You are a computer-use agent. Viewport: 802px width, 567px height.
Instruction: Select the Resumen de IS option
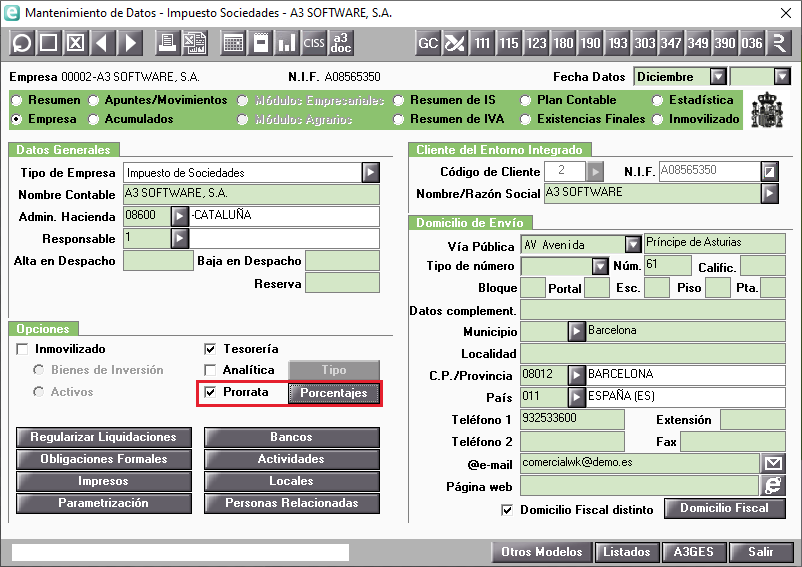[399, 100]
